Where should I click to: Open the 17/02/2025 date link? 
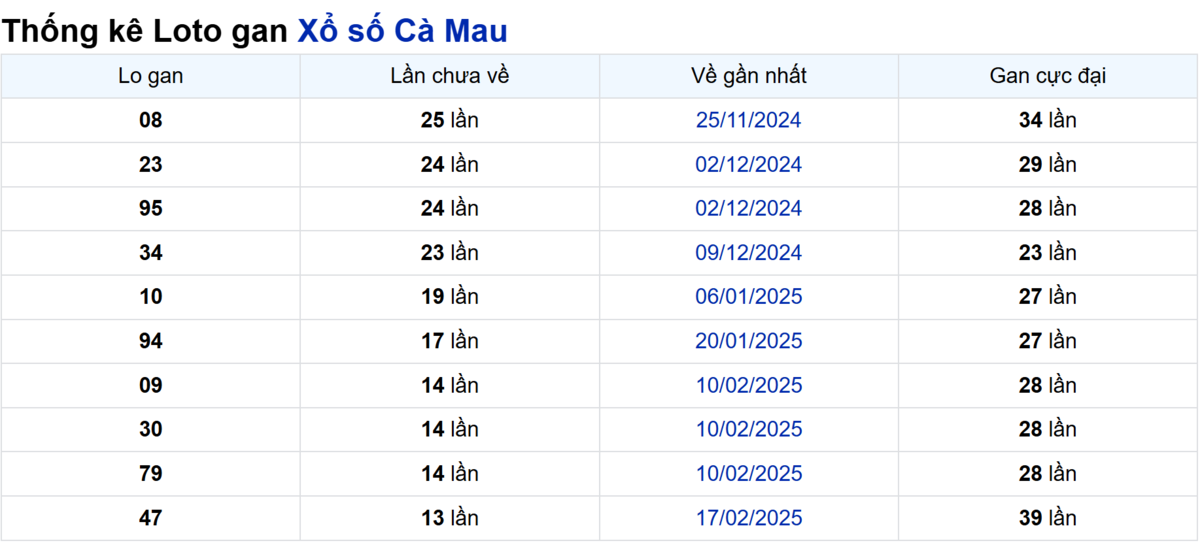749,518
